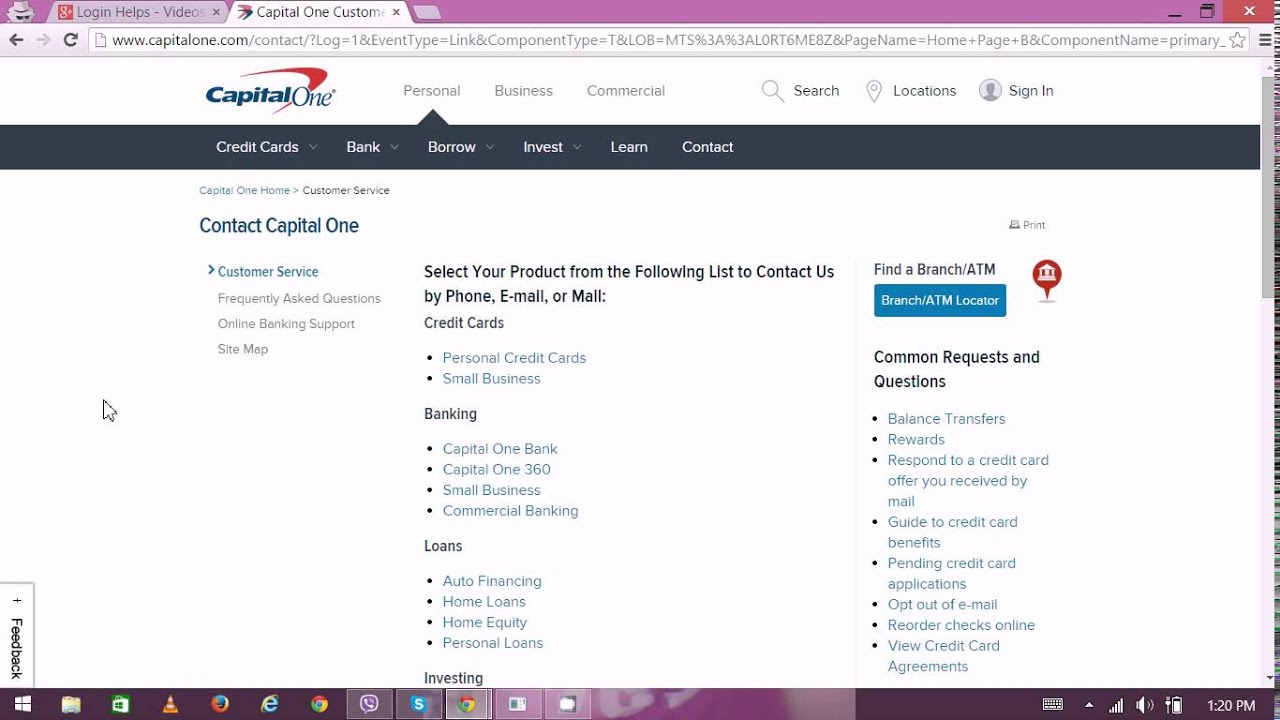Open the Personal Loans link
The height and width of the screenshot is (720, 1280).
(x=493, y=643)
